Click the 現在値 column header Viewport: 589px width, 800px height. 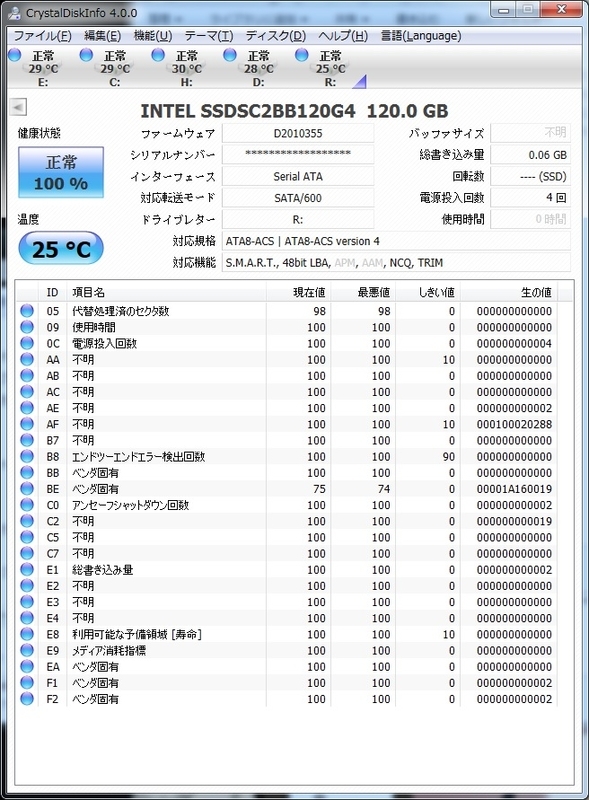[x=299, y=292]
